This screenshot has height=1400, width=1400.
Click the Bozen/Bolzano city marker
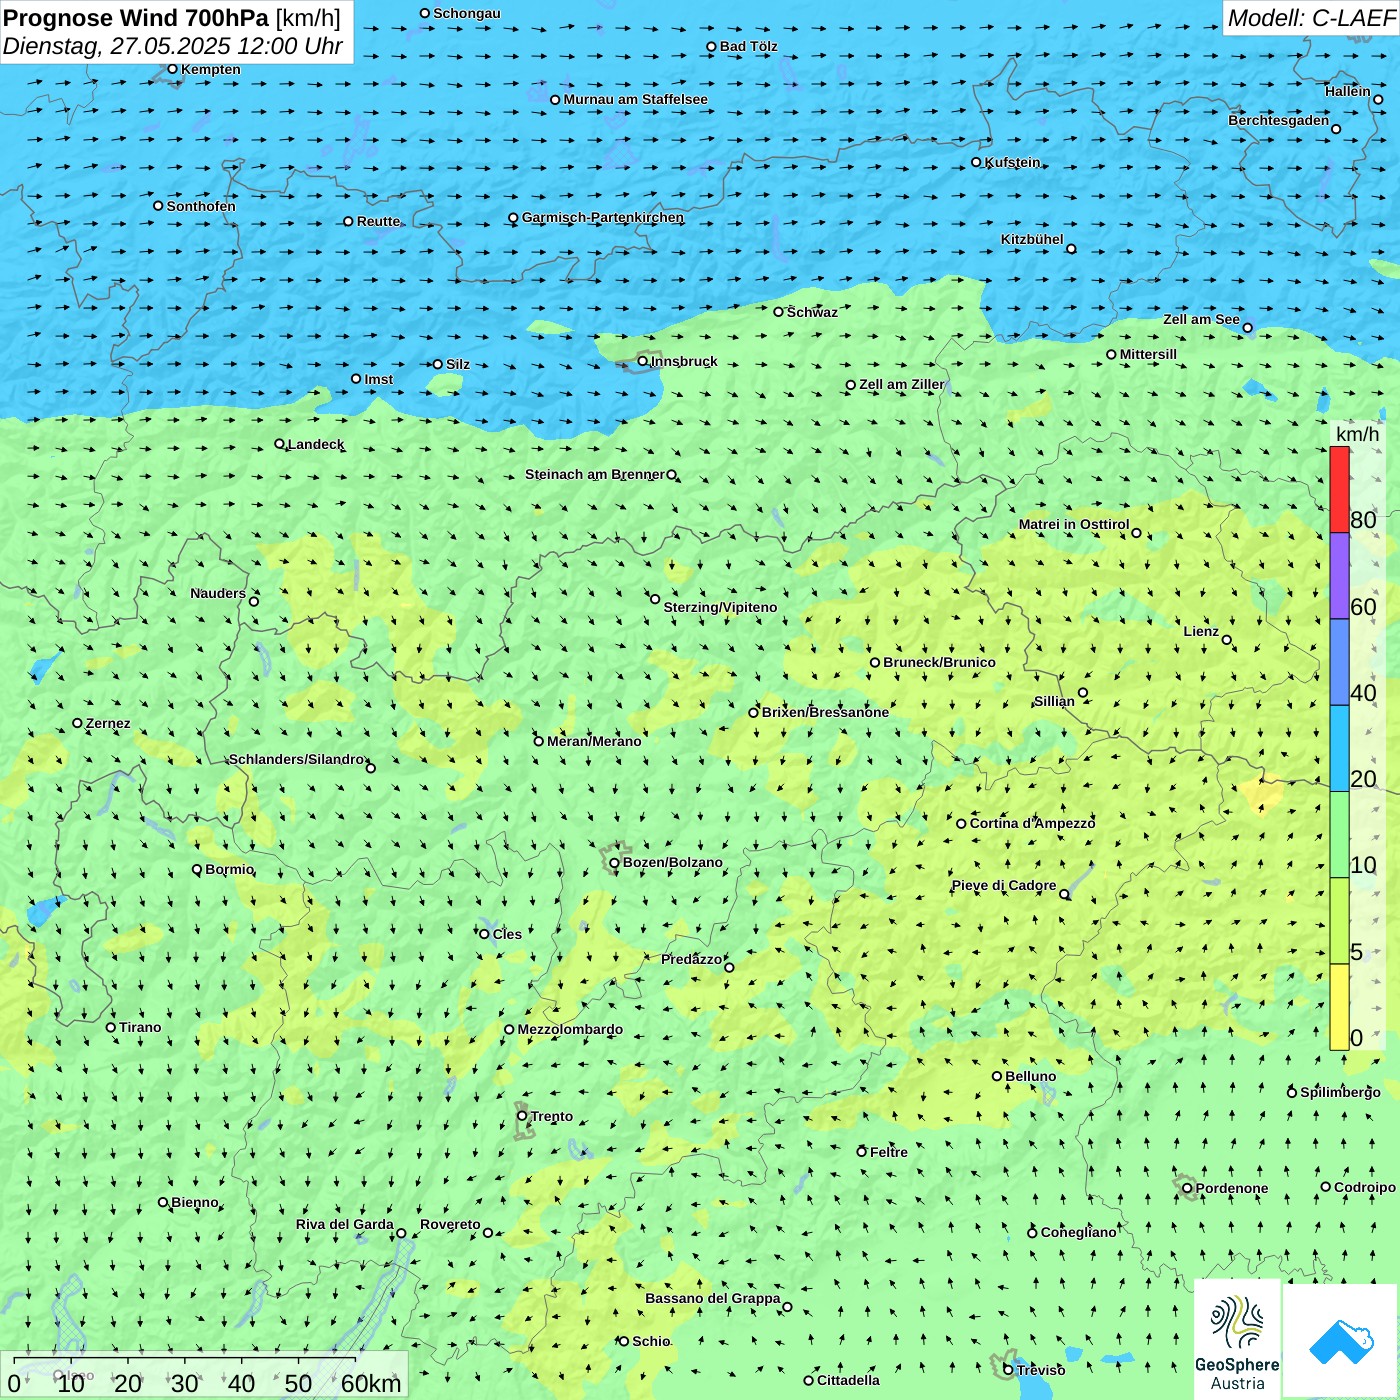click(614, 863)
